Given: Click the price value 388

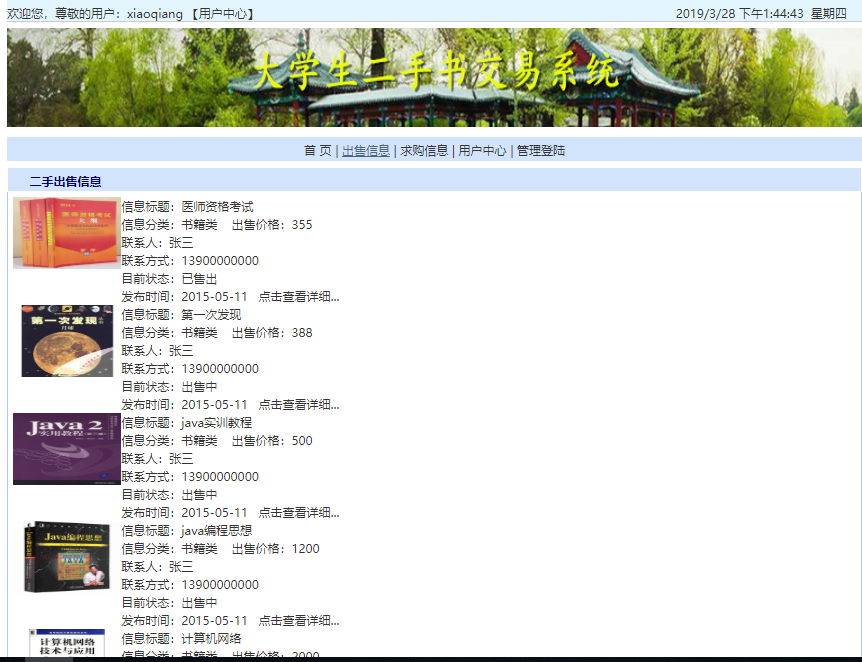Looking at the screenshot, I should click(x=302, y=333).
